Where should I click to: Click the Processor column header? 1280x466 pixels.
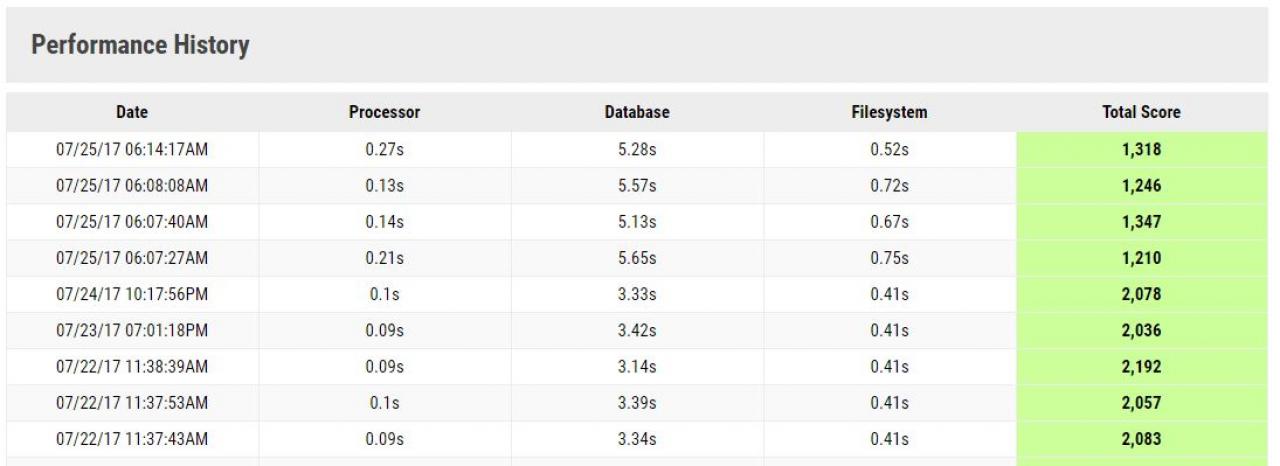coord(384,112)
